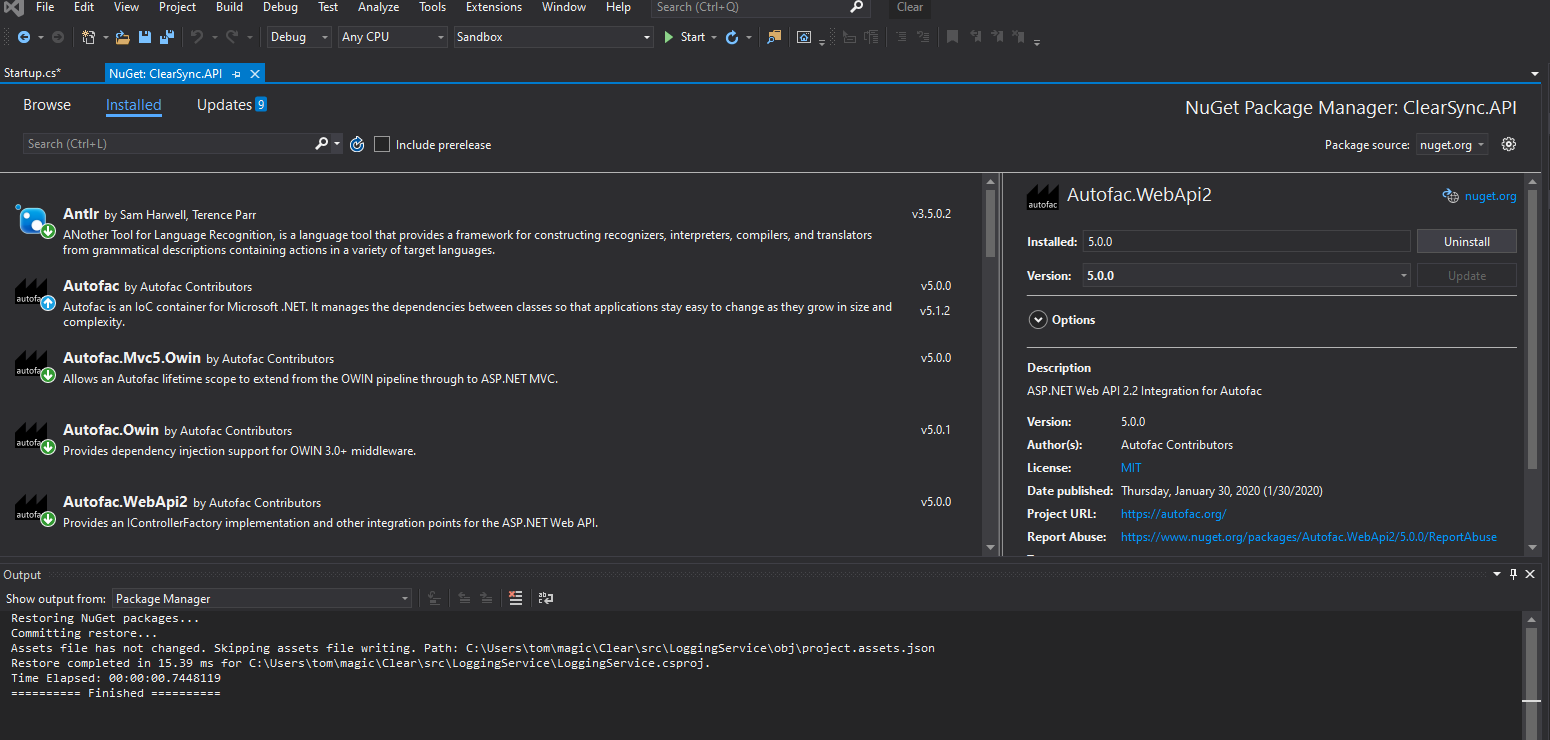Screen dimensions: 1550x740
Task: Expand the Options section
Action: pos(1037,320)
